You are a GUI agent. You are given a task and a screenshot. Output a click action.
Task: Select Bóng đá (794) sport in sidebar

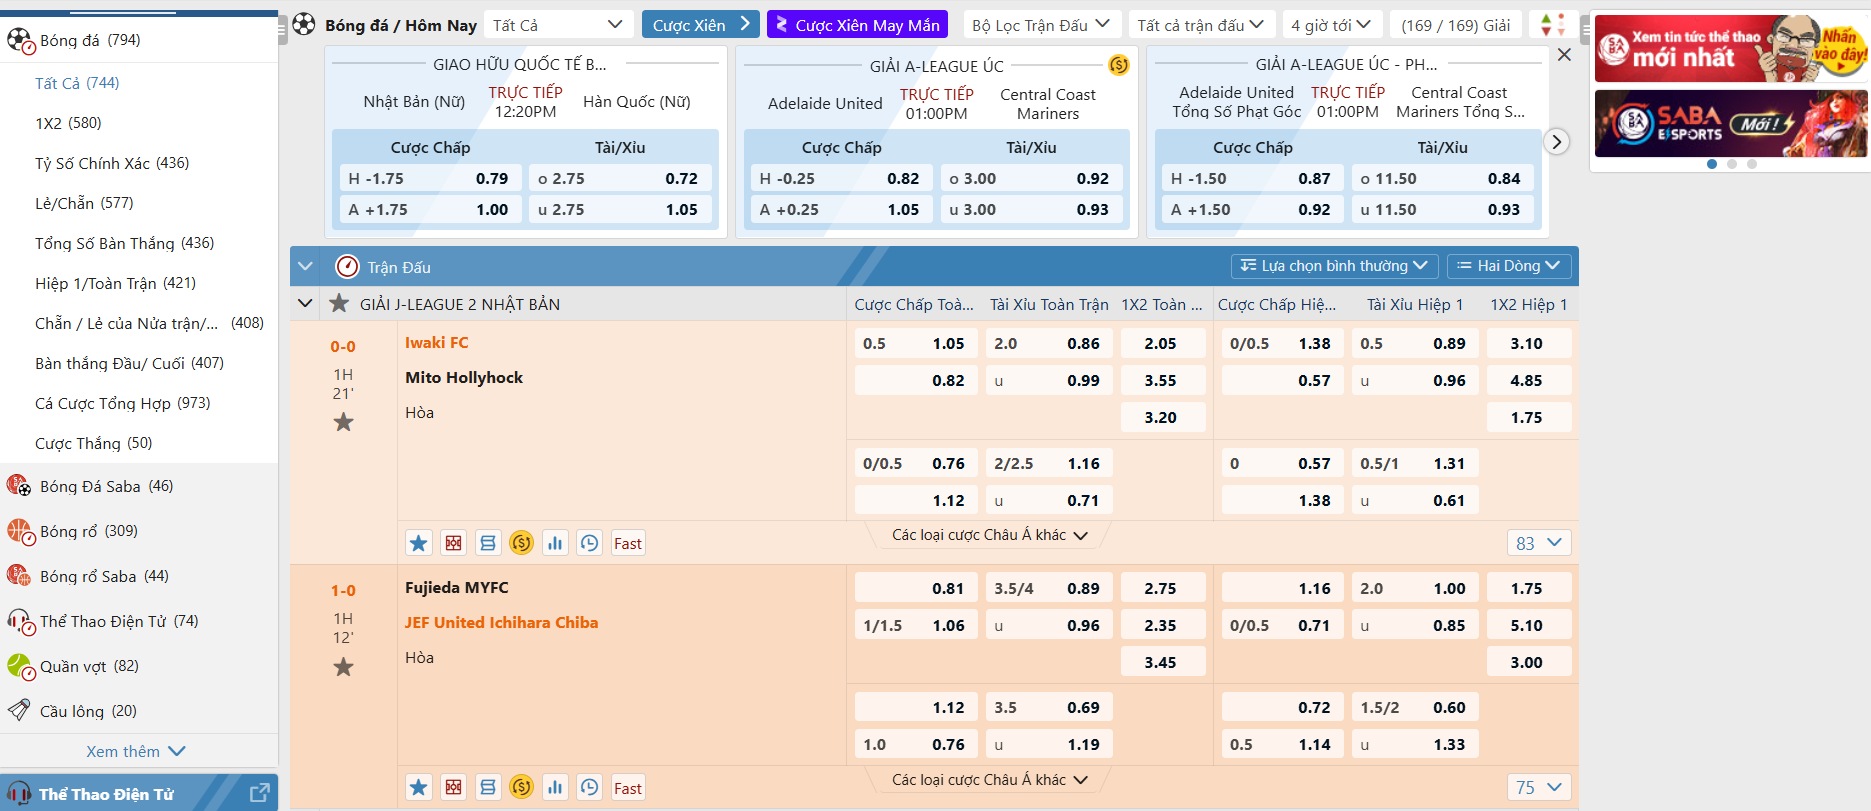tap(139, 40)
